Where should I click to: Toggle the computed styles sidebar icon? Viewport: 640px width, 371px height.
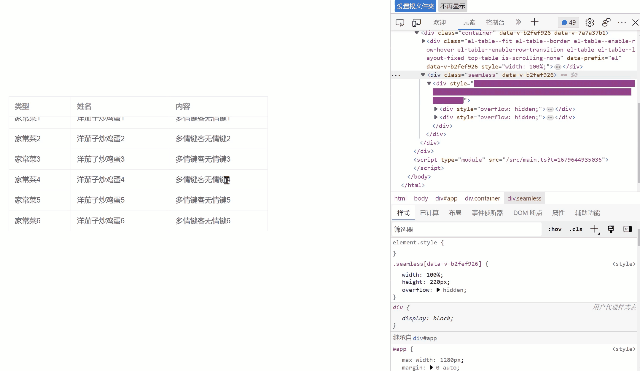627,229
